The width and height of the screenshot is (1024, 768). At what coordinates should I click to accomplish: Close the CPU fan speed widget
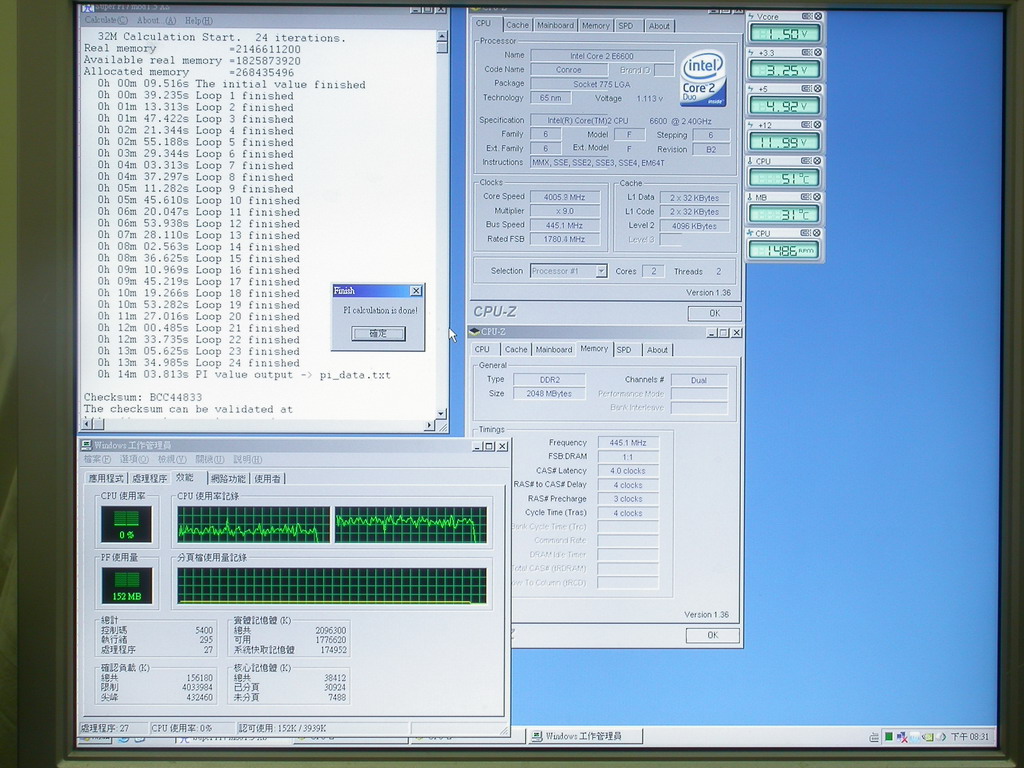(x=817, y=233)
